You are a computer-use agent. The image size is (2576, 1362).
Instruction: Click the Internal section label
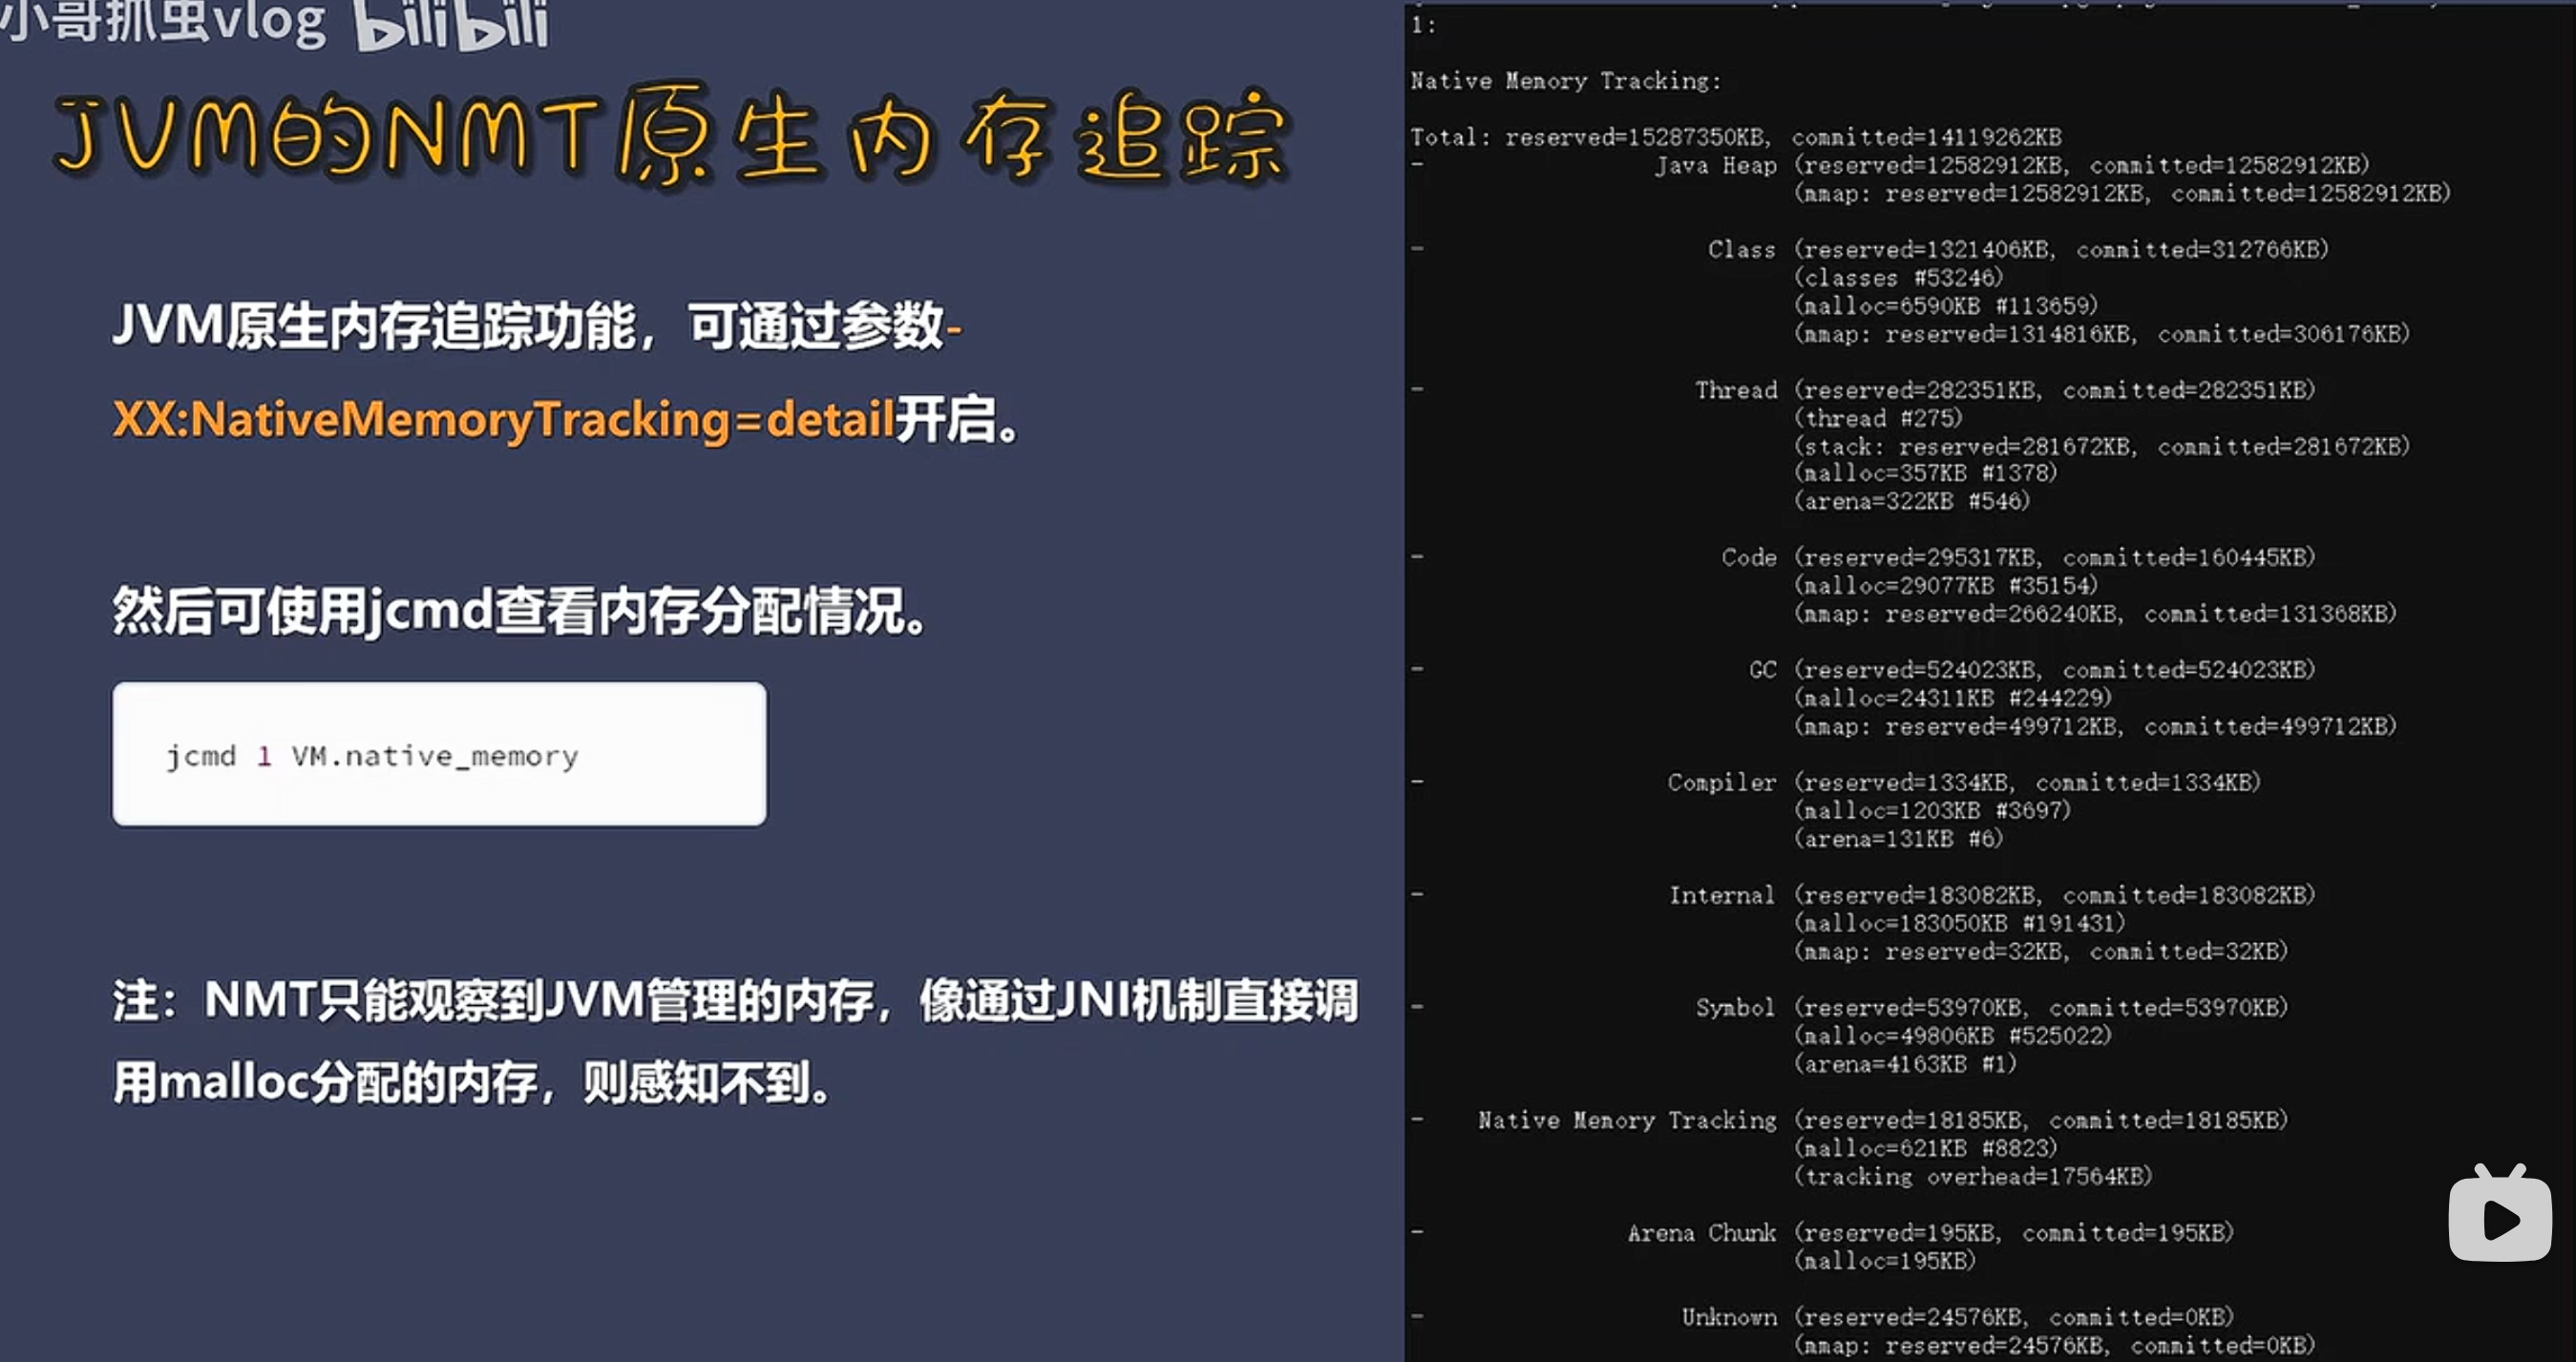coord(1721,895)
